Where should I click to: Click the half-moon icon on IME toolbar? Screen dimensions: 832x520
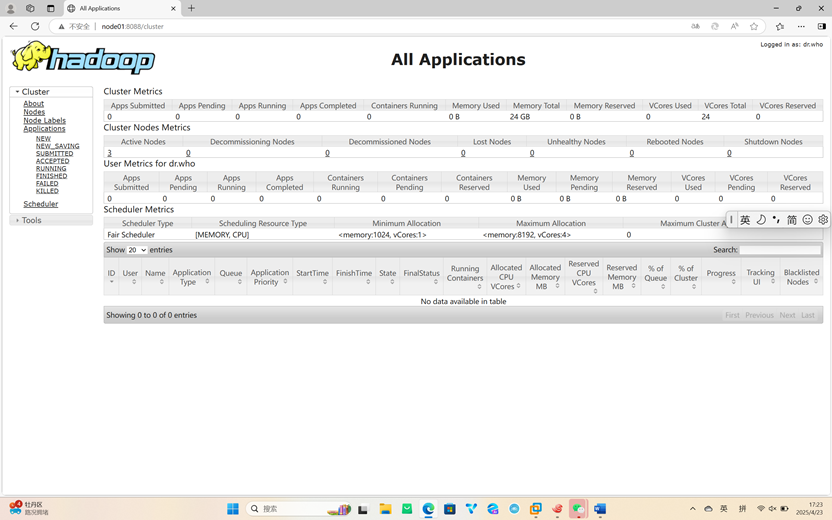coord(761,220)
